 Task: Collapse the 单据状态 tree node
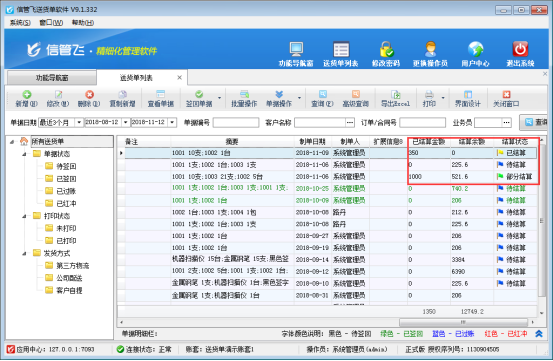coord(24,154)
